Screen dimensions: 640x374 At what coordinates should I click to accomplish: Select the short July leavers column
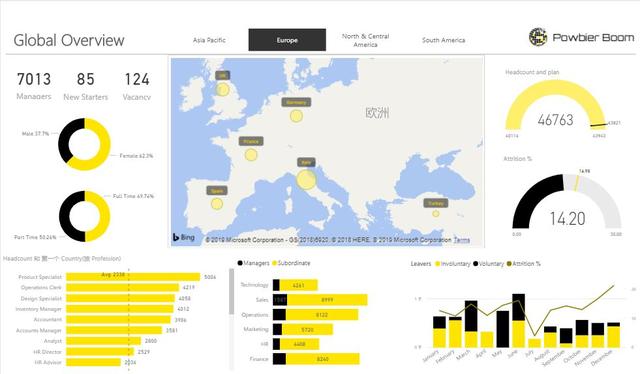(x=534, y=343)
